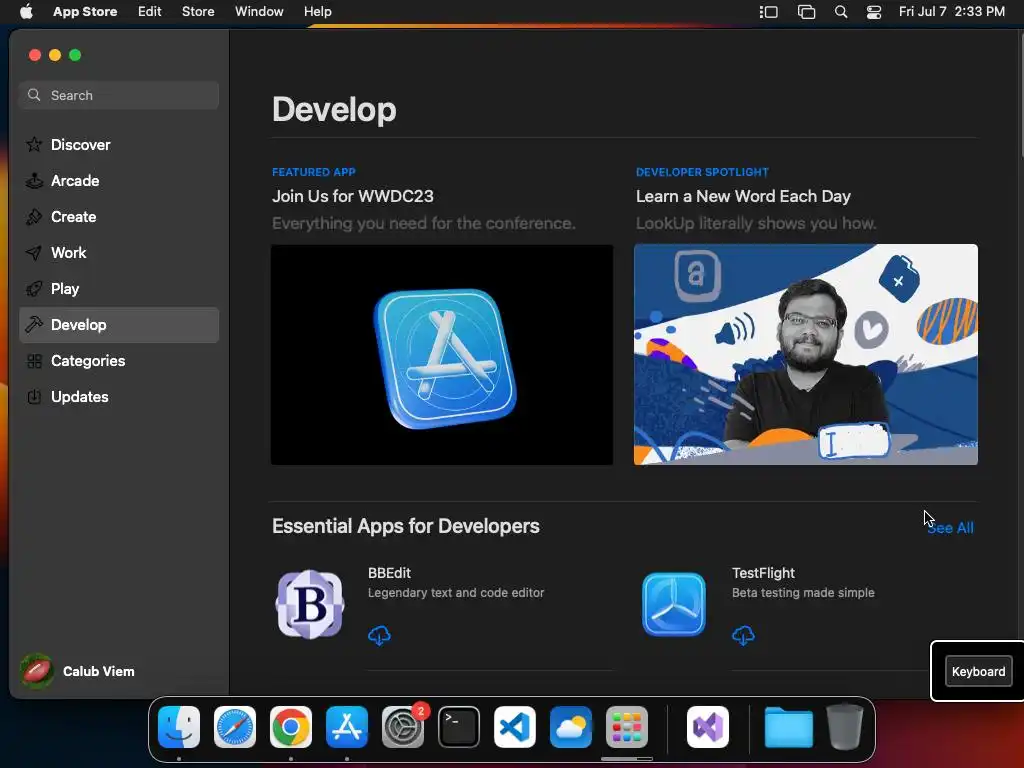The height and width of the screenshot is (768, 1024).
Task: Open the Arcade joystick icon in sidebar
Action: click(34, 180)
